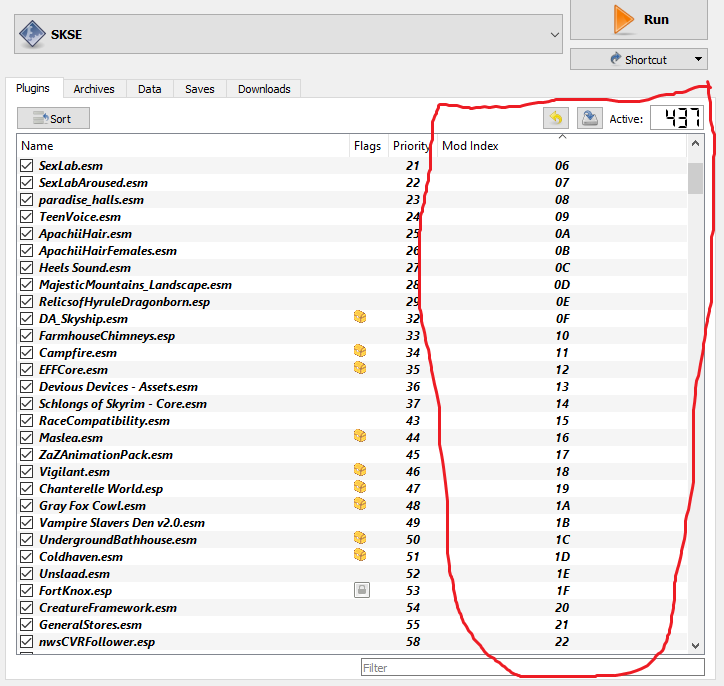
Task: Click archive flag icon for UndergroundBathhouse.esm
Action: pos(360,538)
